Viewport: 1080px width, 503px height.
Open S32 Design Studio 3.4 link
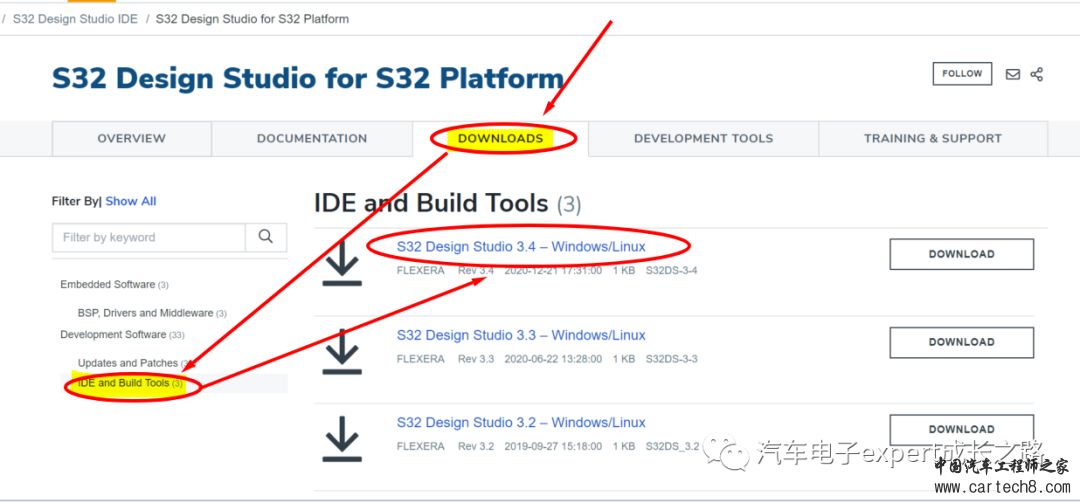pos(521,247)
